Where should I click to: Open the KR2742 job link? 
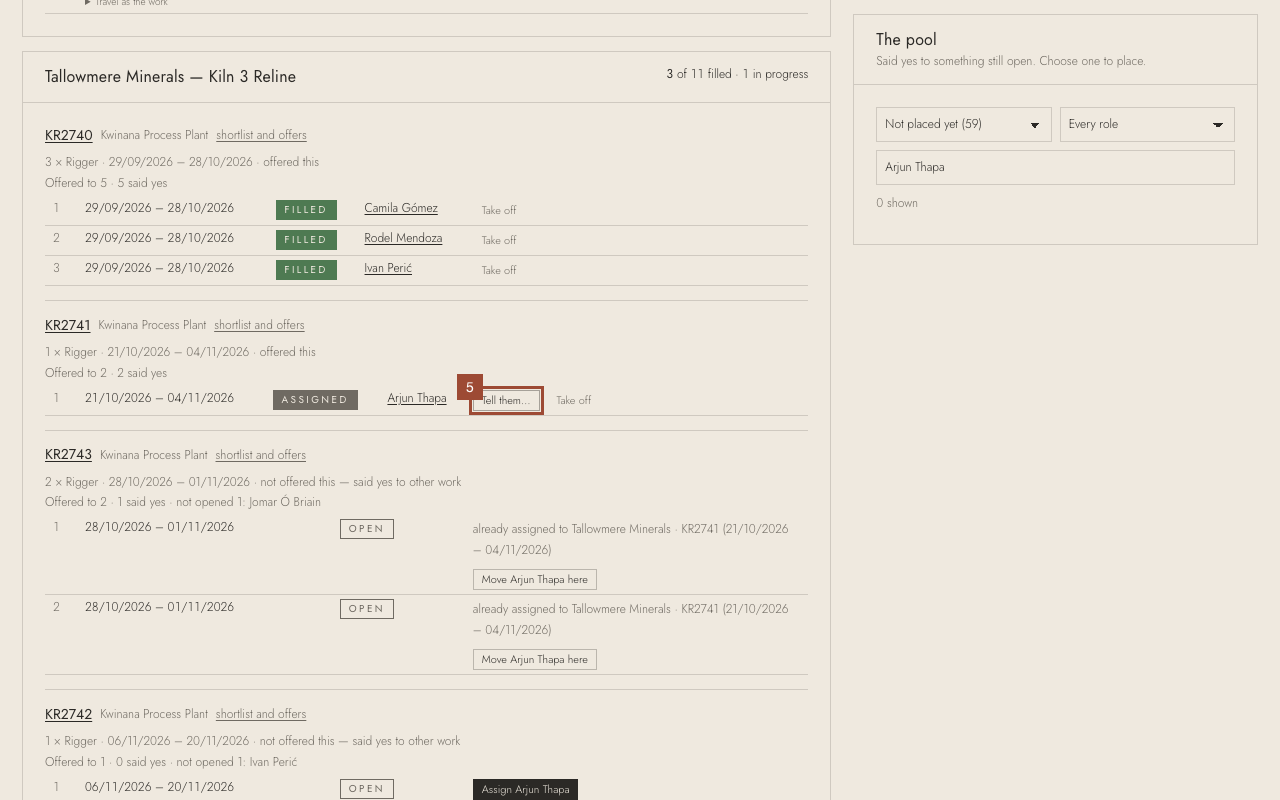(x=68, y=714)
